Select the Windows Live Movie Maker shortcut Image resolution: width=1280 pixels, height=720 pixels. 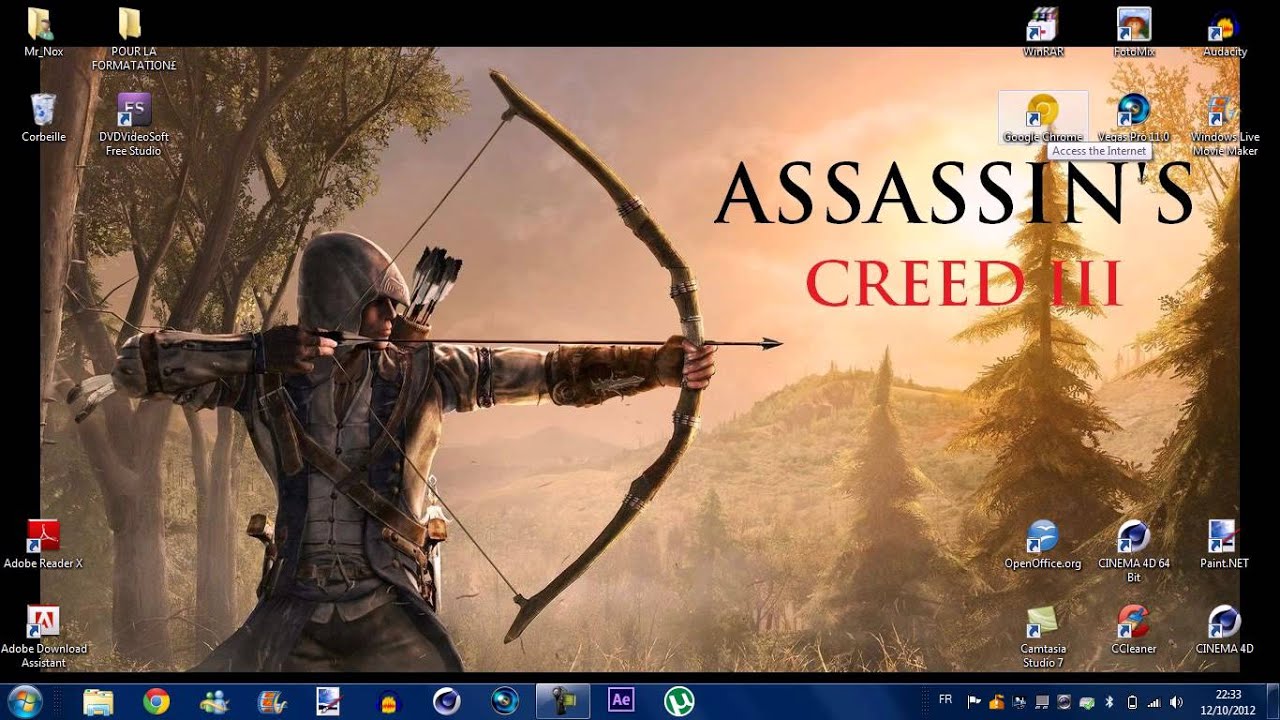(x=1224, y=124)
